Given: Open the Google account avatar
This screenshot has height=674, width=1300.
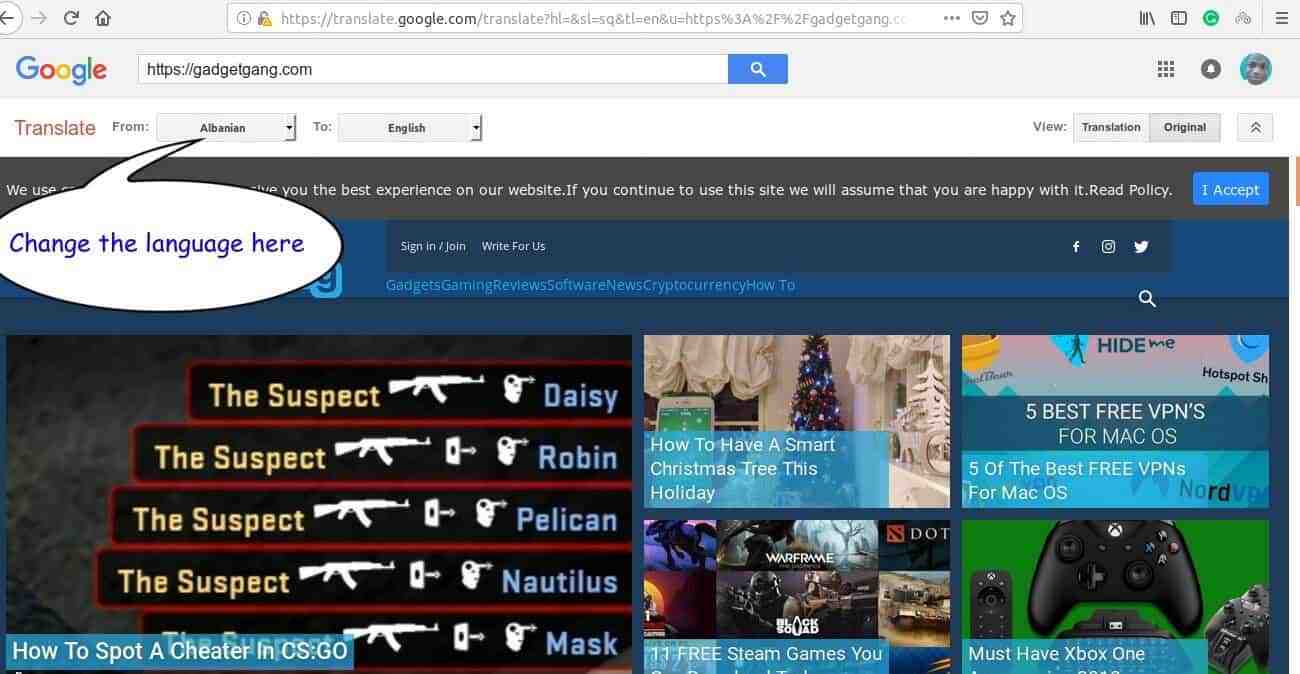Looking at the screenshot, I should (1256, 69).
